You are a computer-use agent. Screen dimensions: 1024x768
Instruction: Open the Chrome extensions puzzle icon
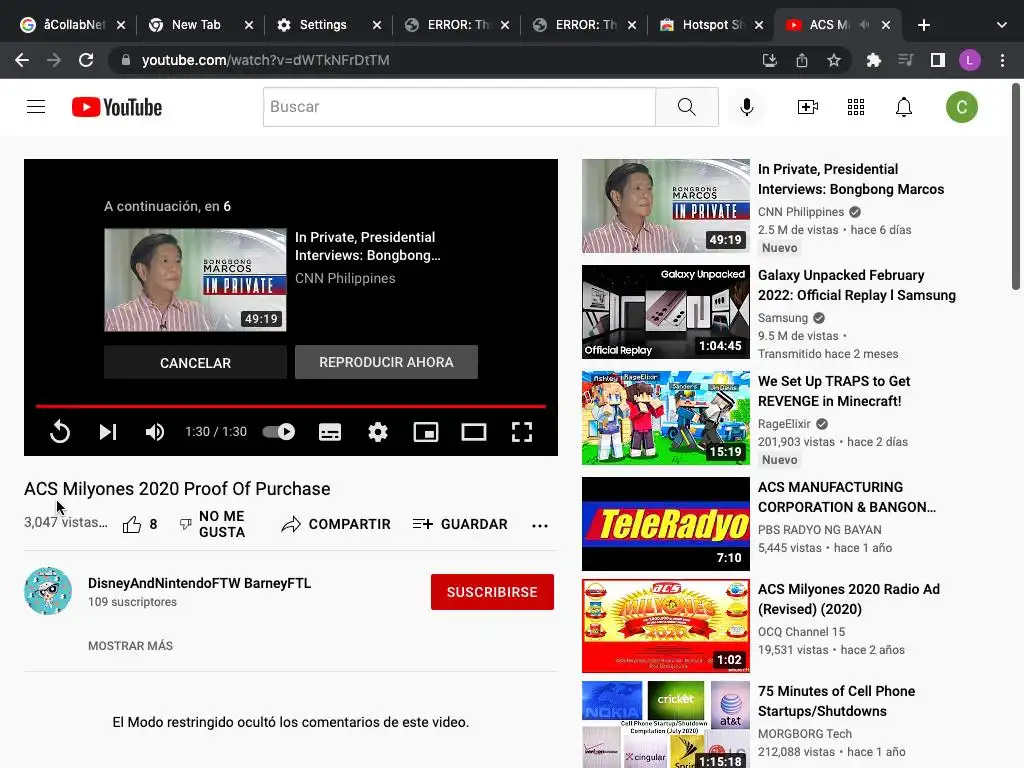click(x=873, y=60)
